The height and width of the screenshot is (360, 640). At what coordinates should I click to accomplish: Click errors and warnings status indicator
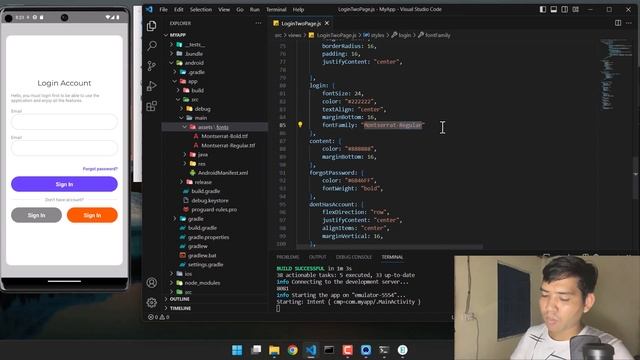pyautogui.click(x=158, y=317)
